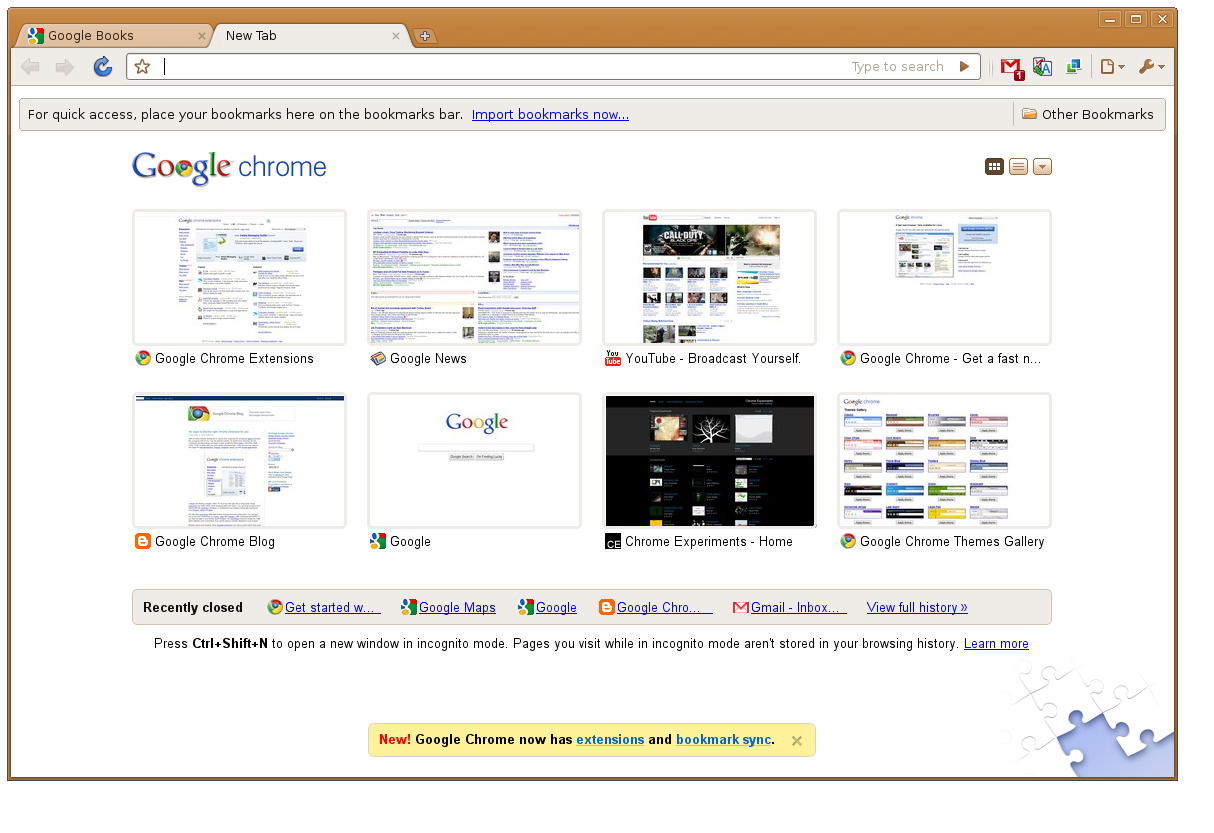Click the Chrome favicon beside Get a fast

848,358
